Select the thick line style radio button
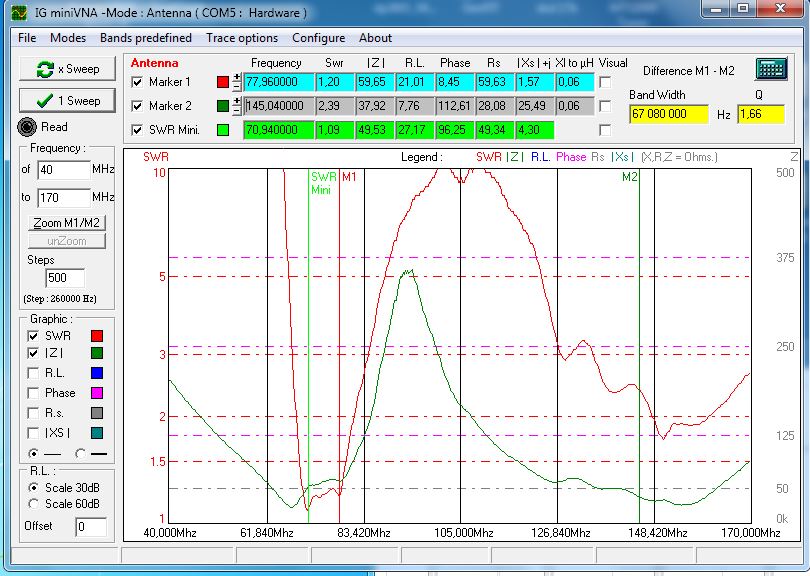 [81, 453]
